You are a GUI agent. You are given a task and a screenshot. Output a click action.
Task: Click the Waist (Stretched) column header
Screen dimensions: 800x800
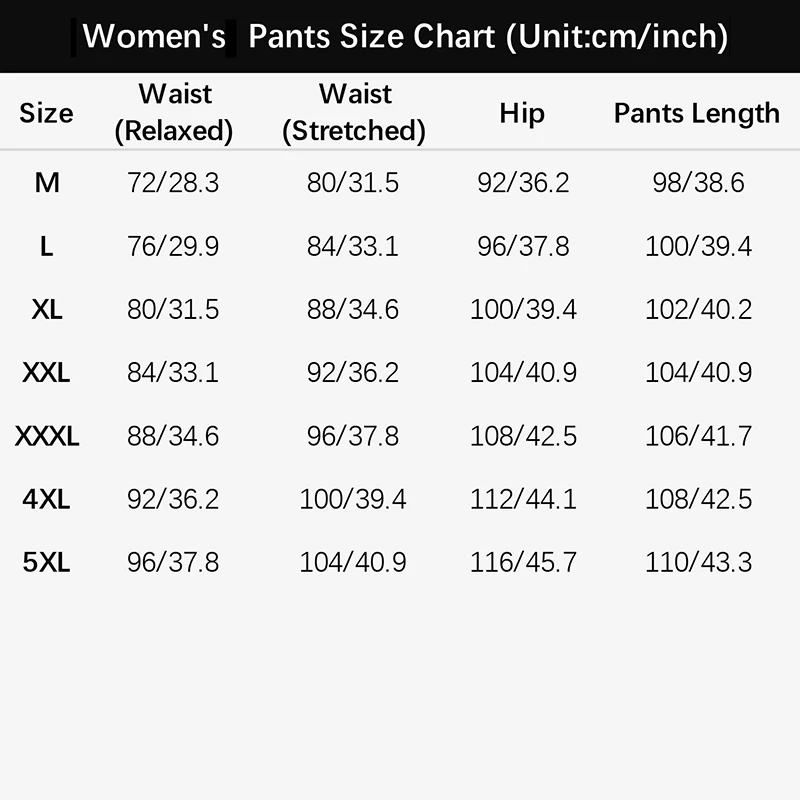(354, 112)
